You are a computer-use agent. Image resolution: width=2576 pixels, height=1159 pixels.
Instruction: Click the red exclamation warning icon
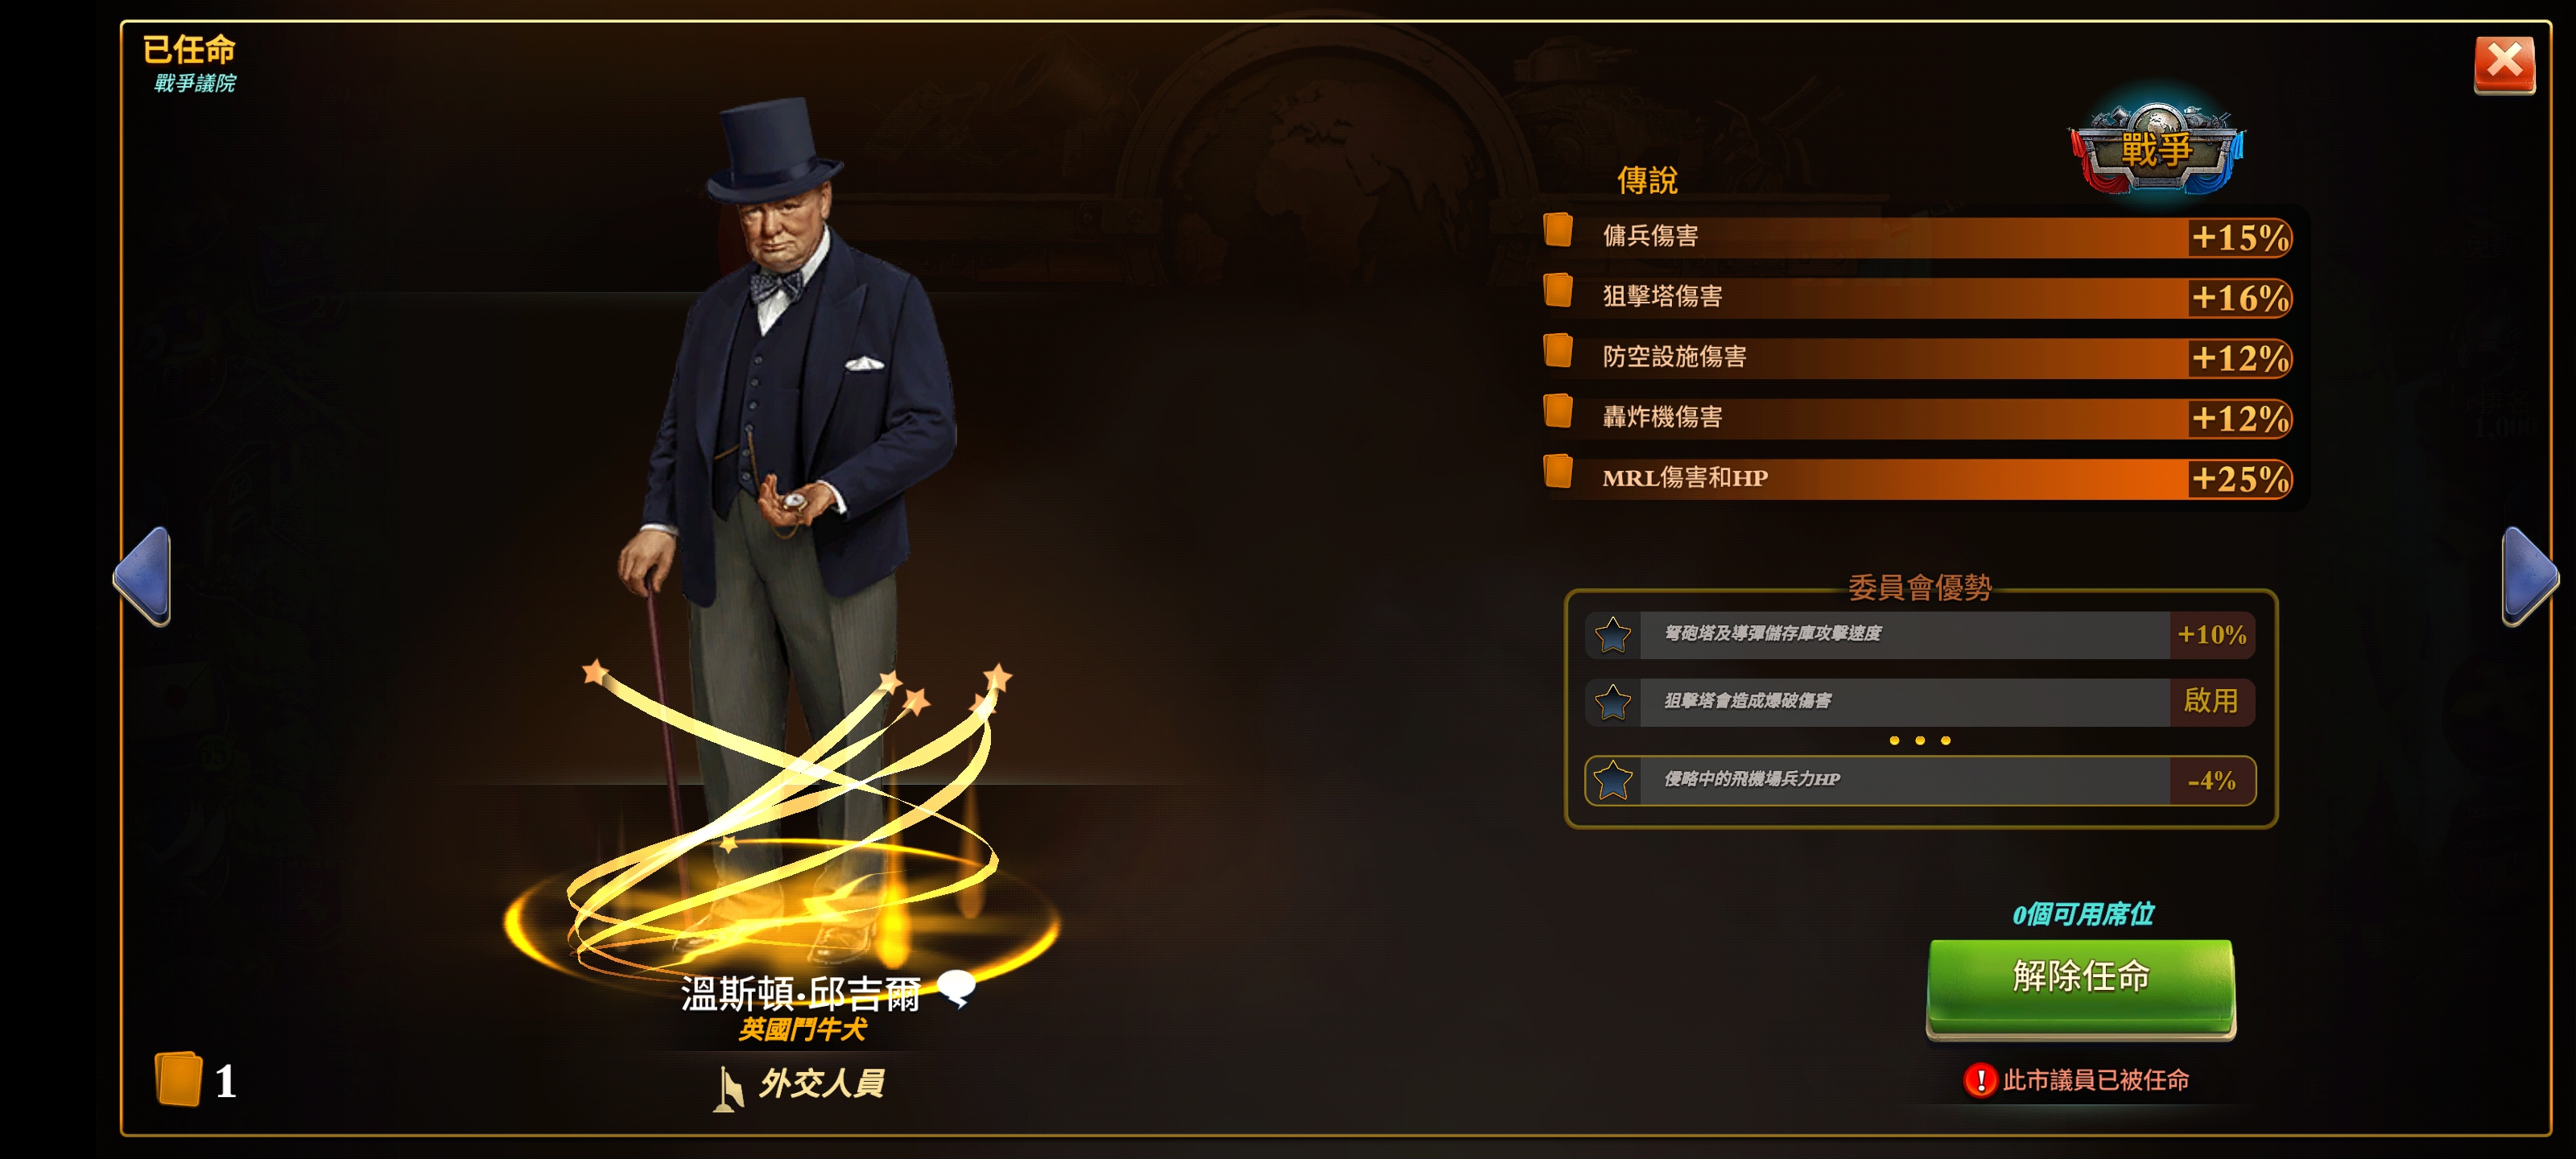[1979, 1080]
